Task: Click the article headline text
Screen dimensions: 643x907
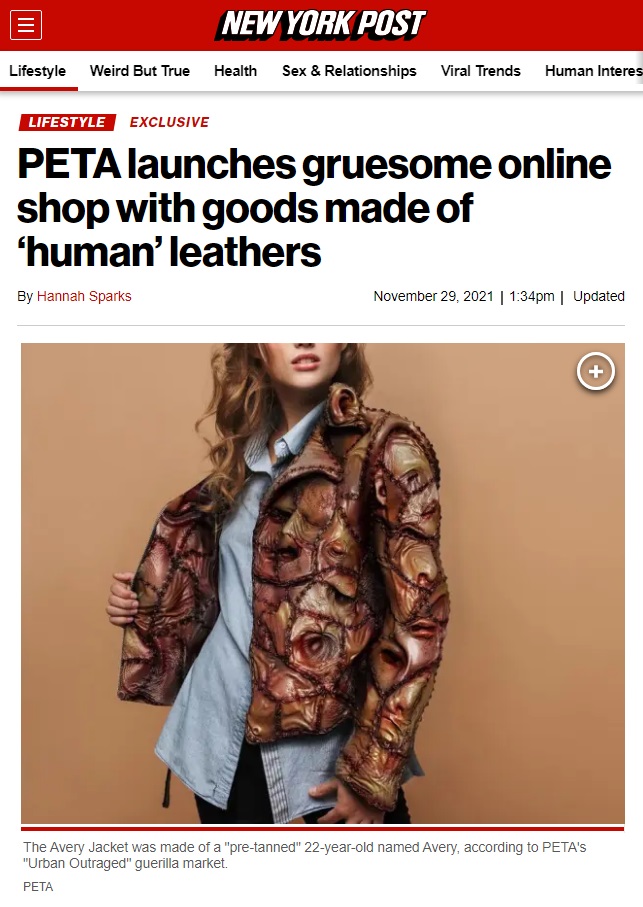Action: tap(314, 208)
